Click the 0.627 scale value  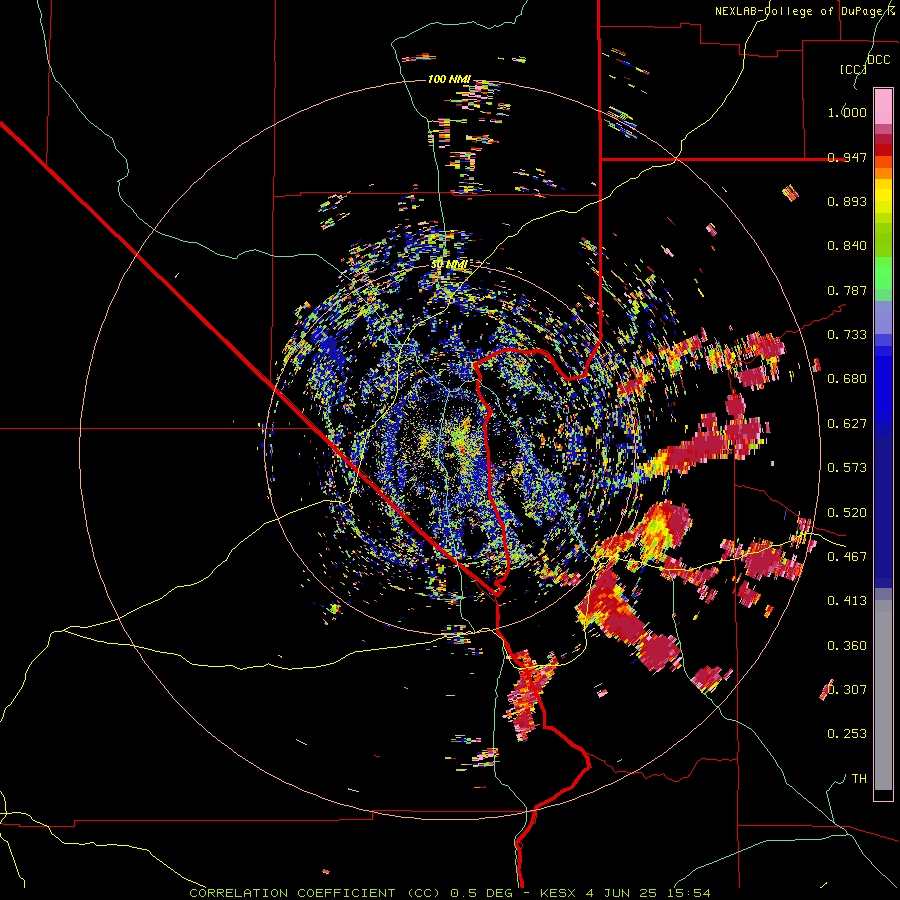847,424
